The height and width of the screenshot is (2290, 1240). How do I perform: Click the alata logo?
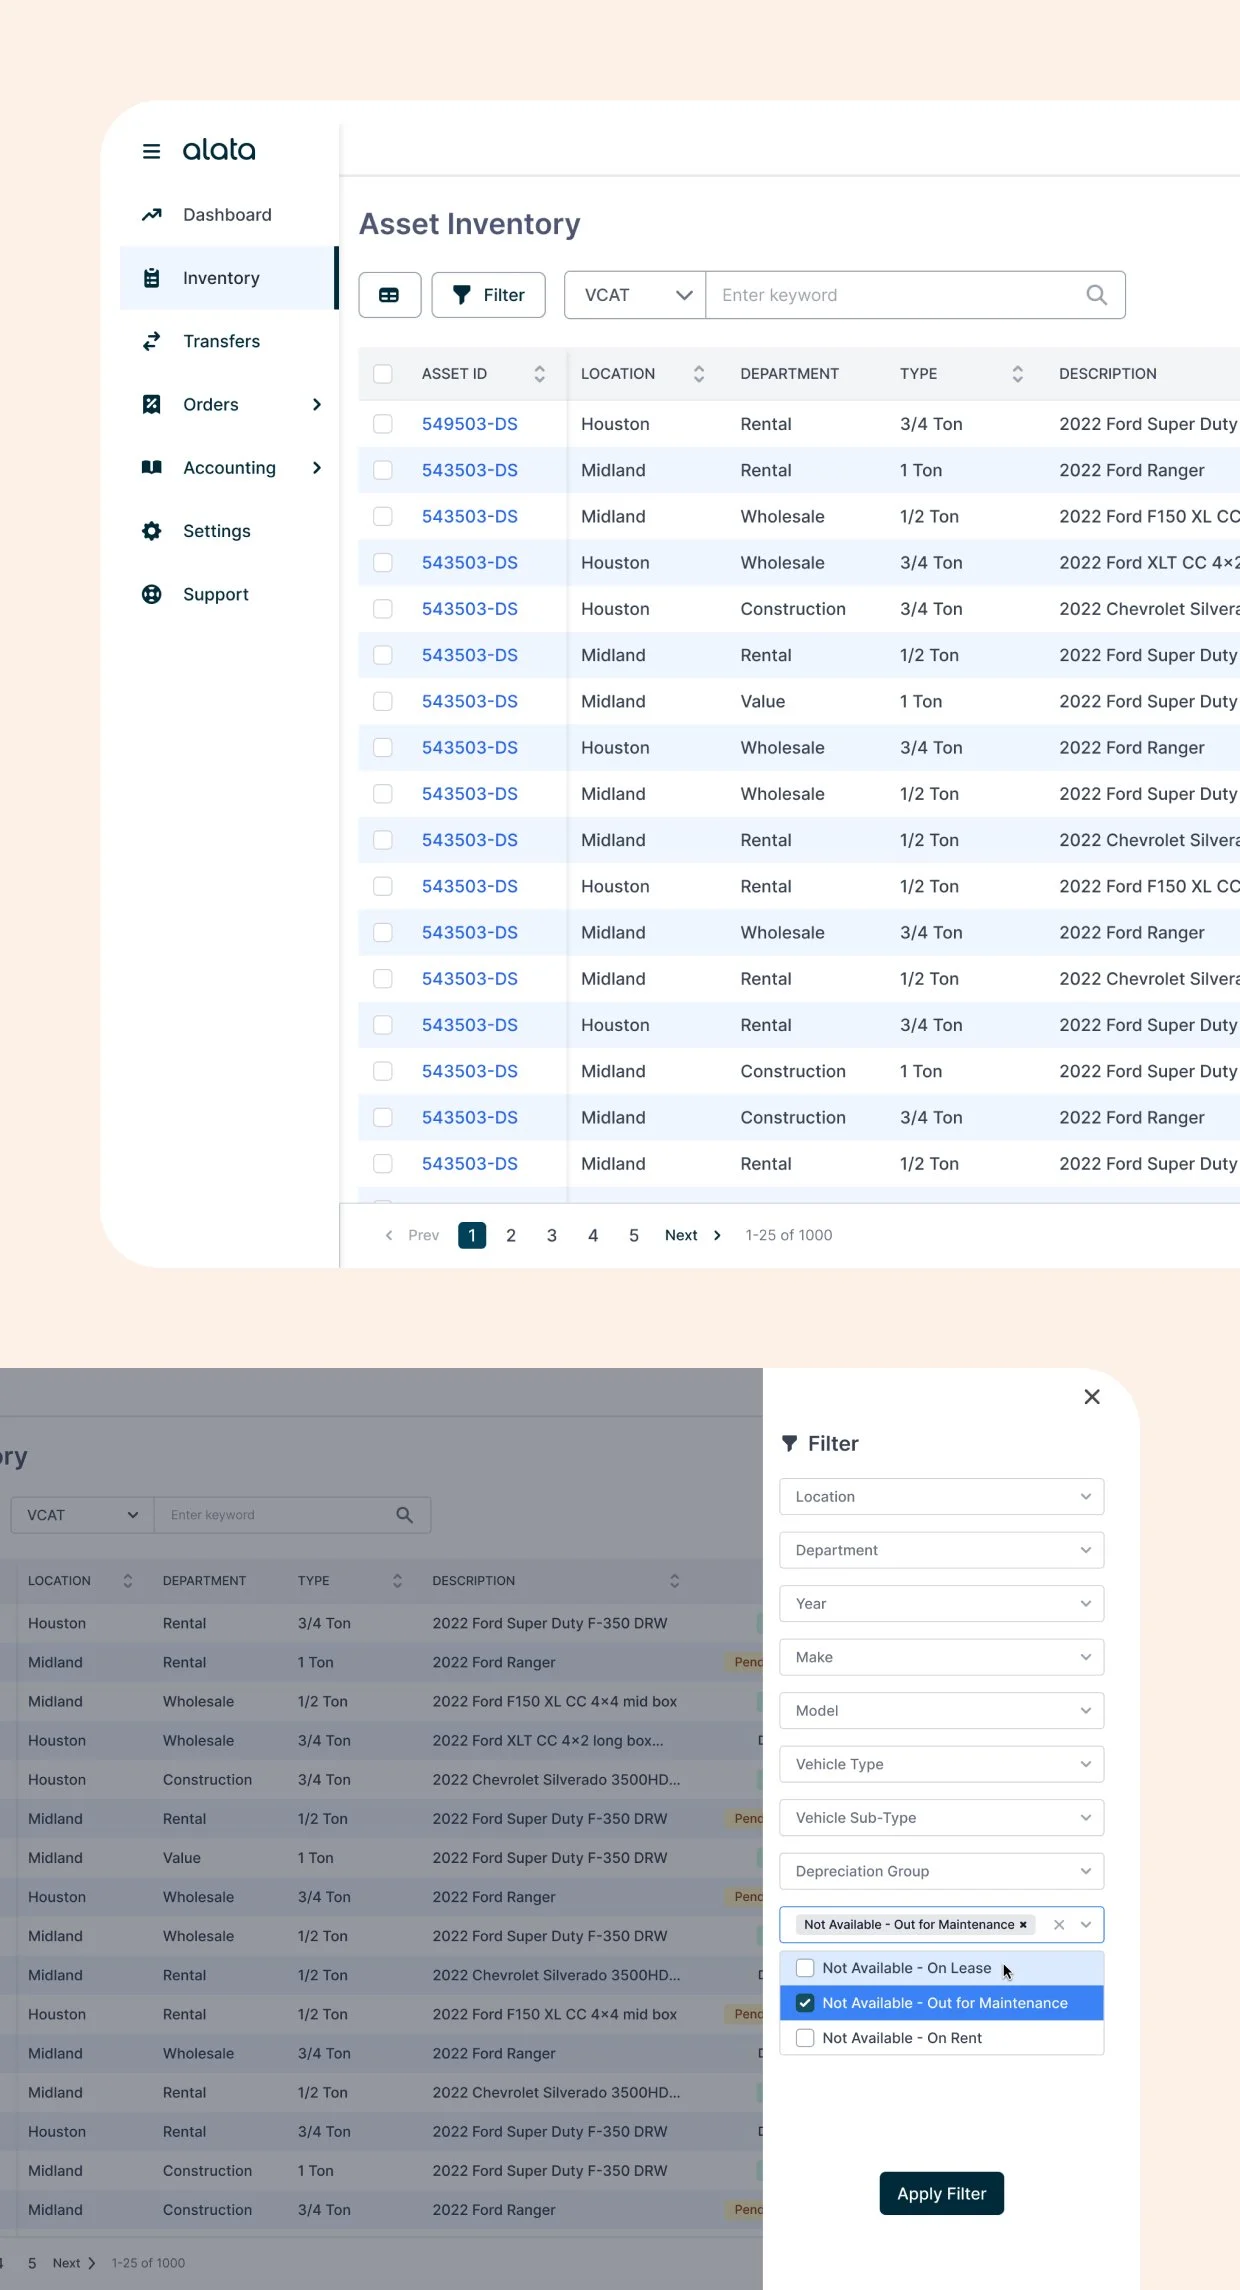219,150
